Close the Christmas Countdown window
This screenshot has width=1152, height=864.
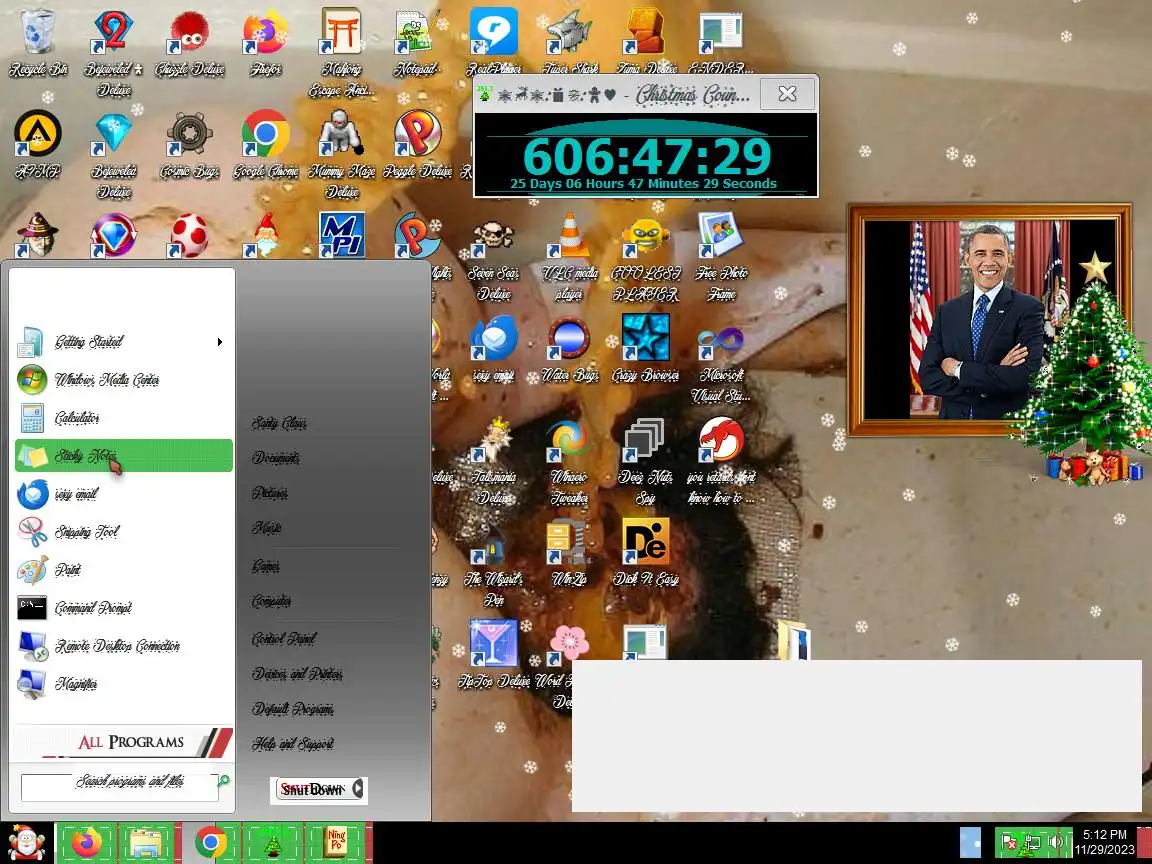pyautogui.click(x=787, y=93)
